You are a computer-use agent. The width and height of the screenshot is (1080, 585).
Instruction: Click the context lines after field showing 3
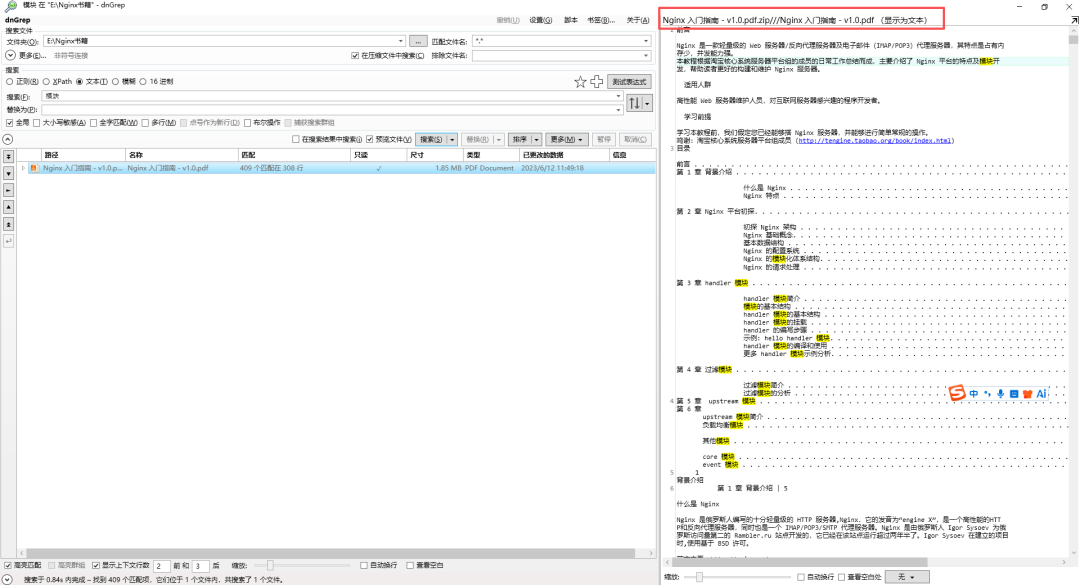pos(200,566)
